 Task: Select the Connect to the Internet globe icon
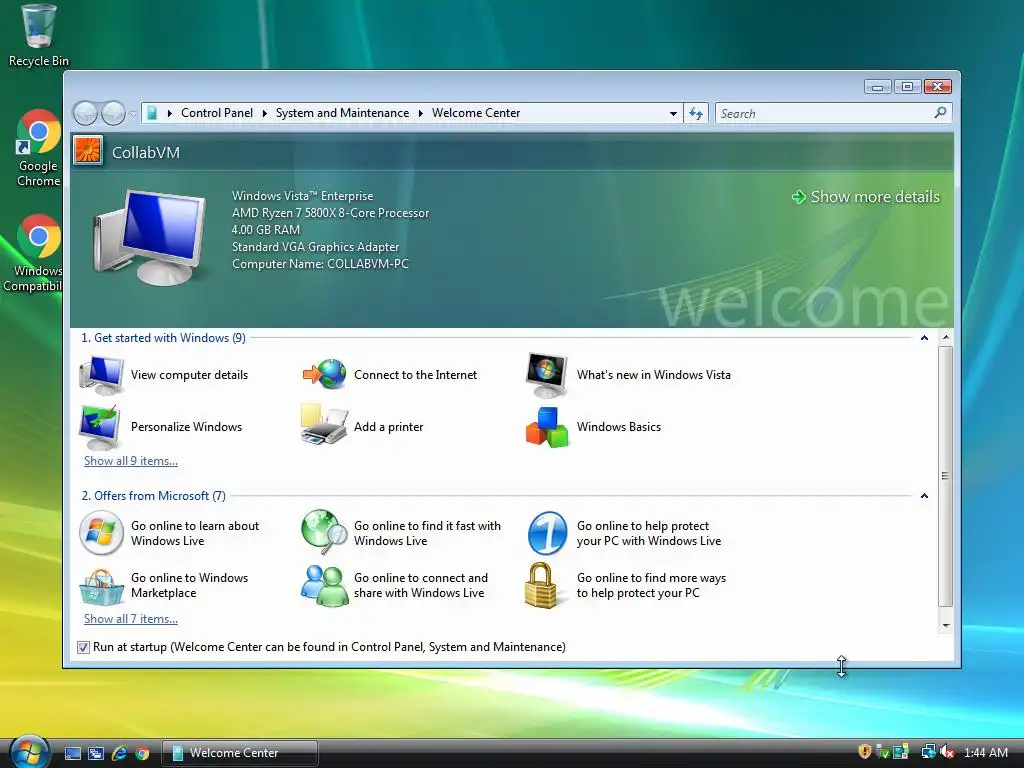[x=325, y=374]
